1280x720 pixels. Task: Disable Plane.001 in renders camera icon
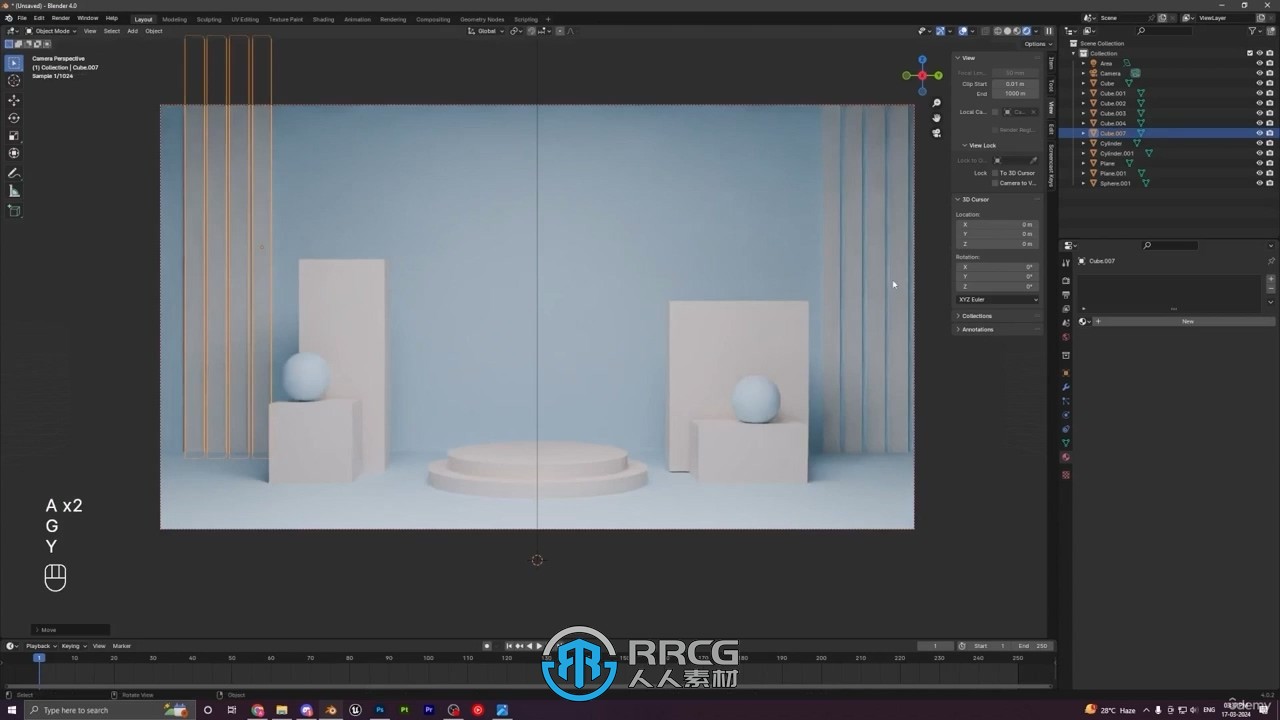(1270, 173)
